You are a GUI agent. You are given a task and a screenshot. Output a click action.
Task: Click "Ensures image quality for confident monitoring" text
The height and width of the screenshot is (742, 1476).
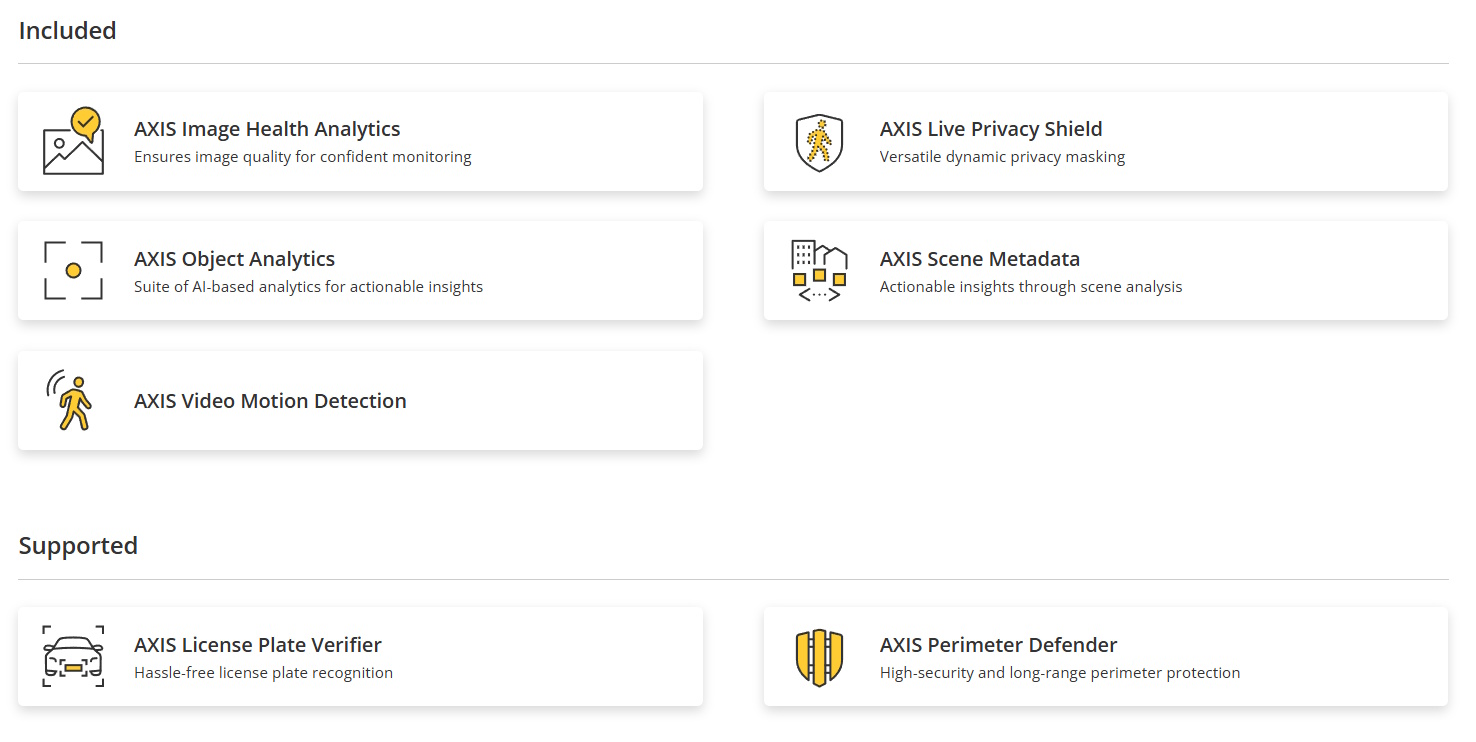click(303, 157)
